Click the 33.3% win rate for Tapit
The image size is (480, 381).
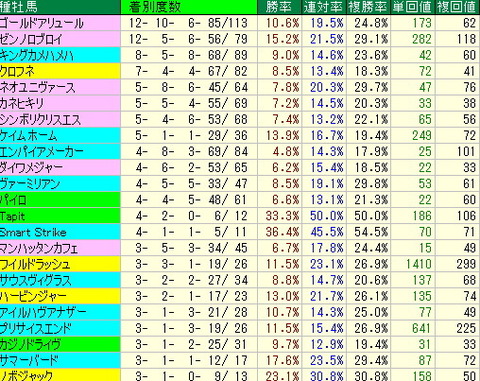282,216
